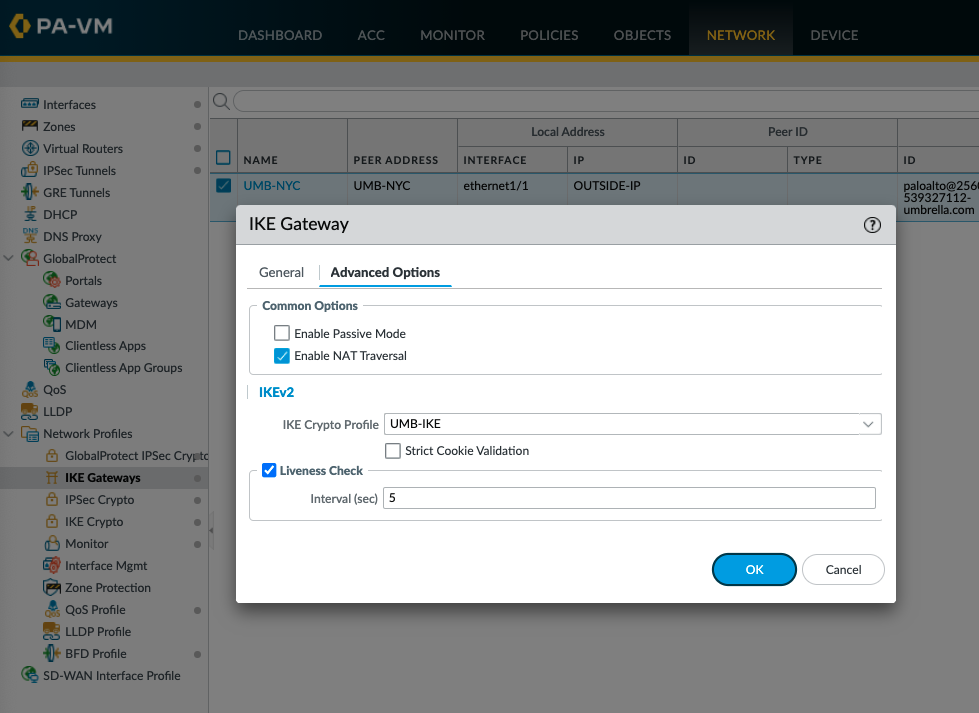Image resolution: width=979 pixels, height=713 pixels.
Task: Click the ethernet1/1 interface cell
Action: tap(496, 185)
